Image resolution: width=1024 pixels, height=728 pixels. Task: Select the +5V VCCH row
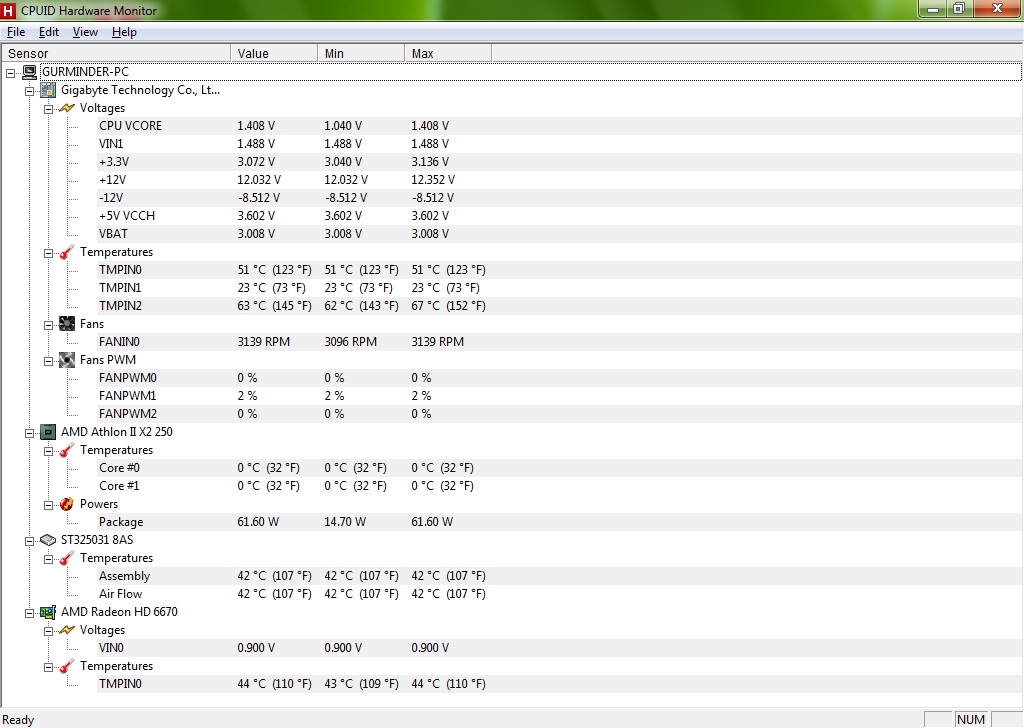[559, 215]
